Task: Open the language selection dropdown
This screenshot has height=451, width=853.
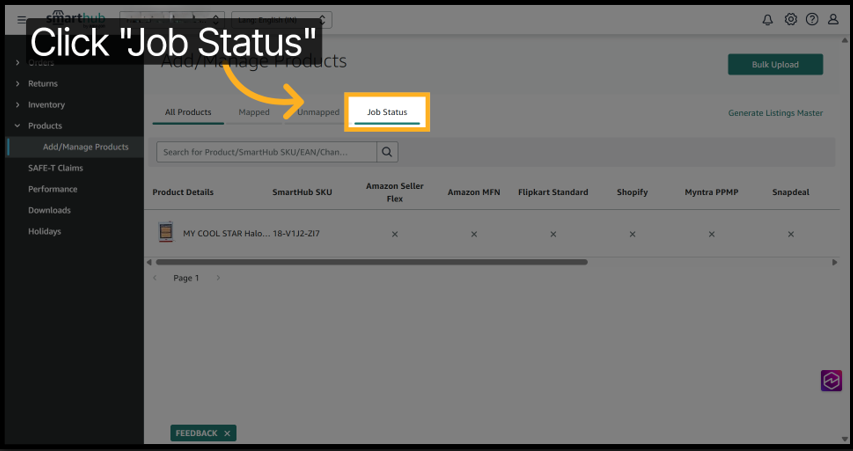Action: click(281, 20)
